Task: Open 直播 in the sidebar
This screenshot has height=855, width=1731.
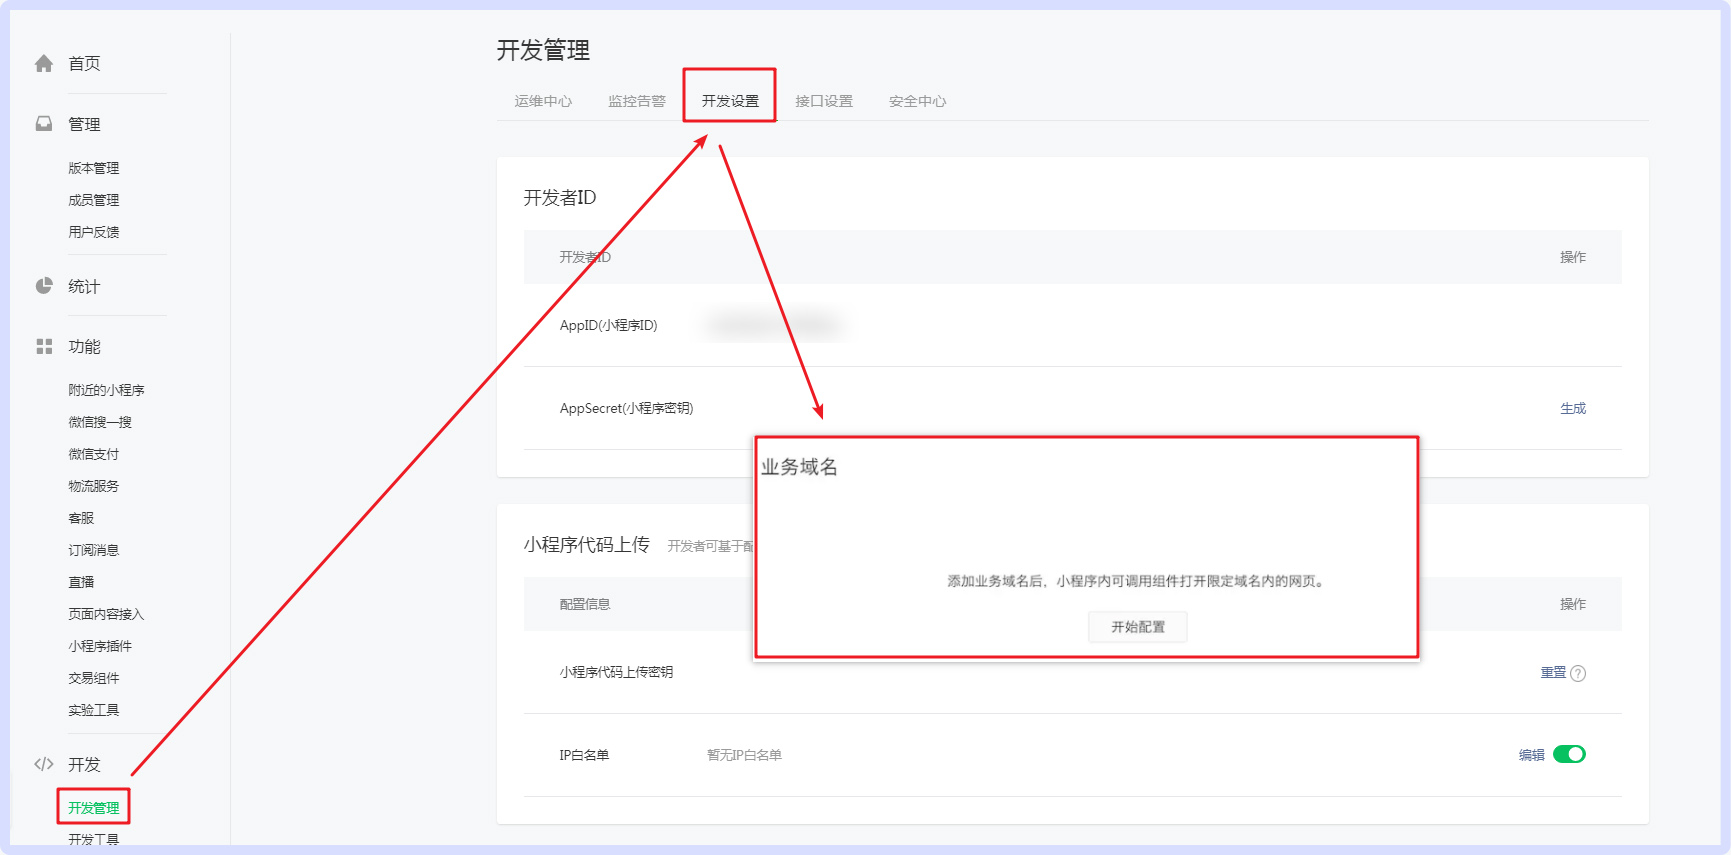Action: coord(81,582)
